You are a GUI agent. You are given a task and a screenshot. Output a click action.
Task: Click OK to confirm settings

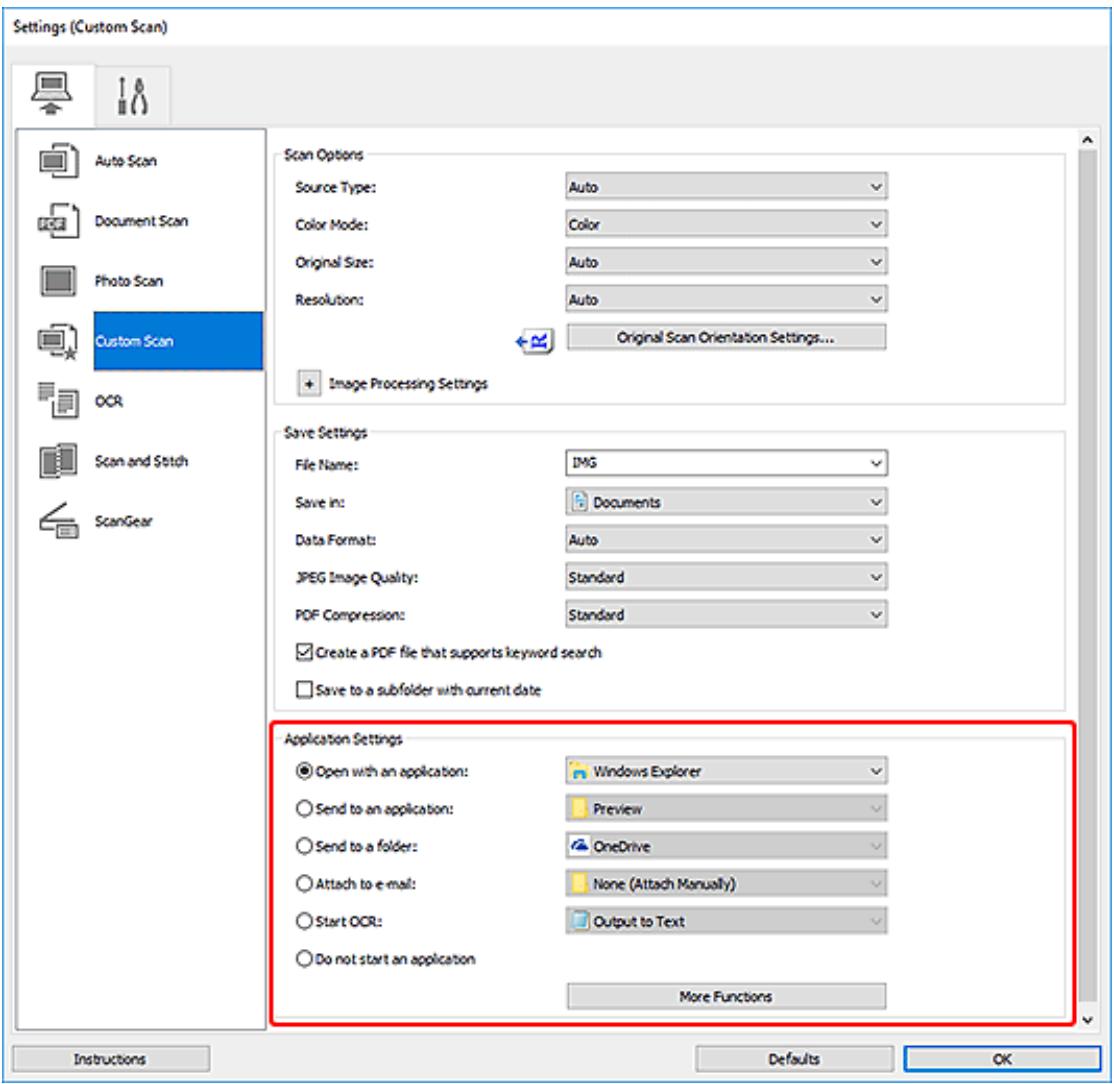[x=1002, y=1059]
